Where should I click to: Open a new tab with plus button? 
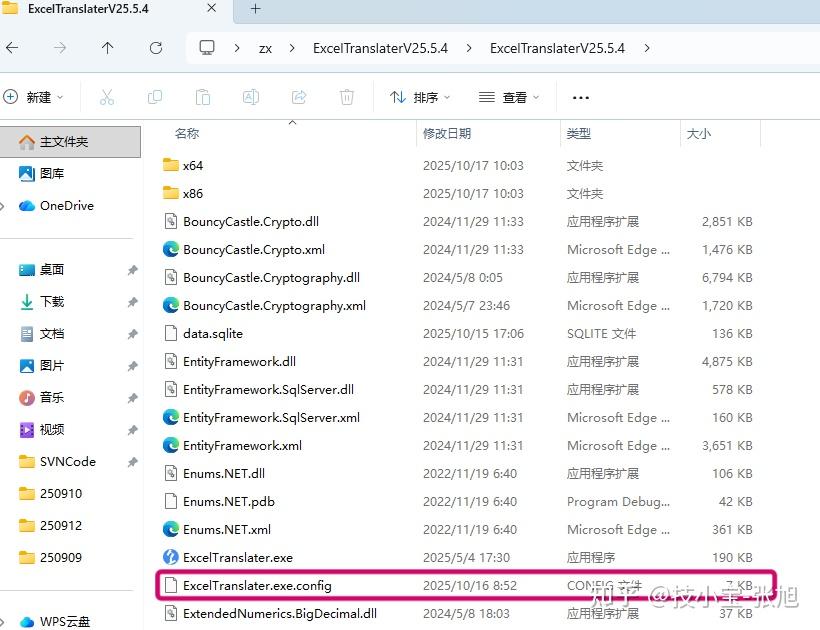255,8
